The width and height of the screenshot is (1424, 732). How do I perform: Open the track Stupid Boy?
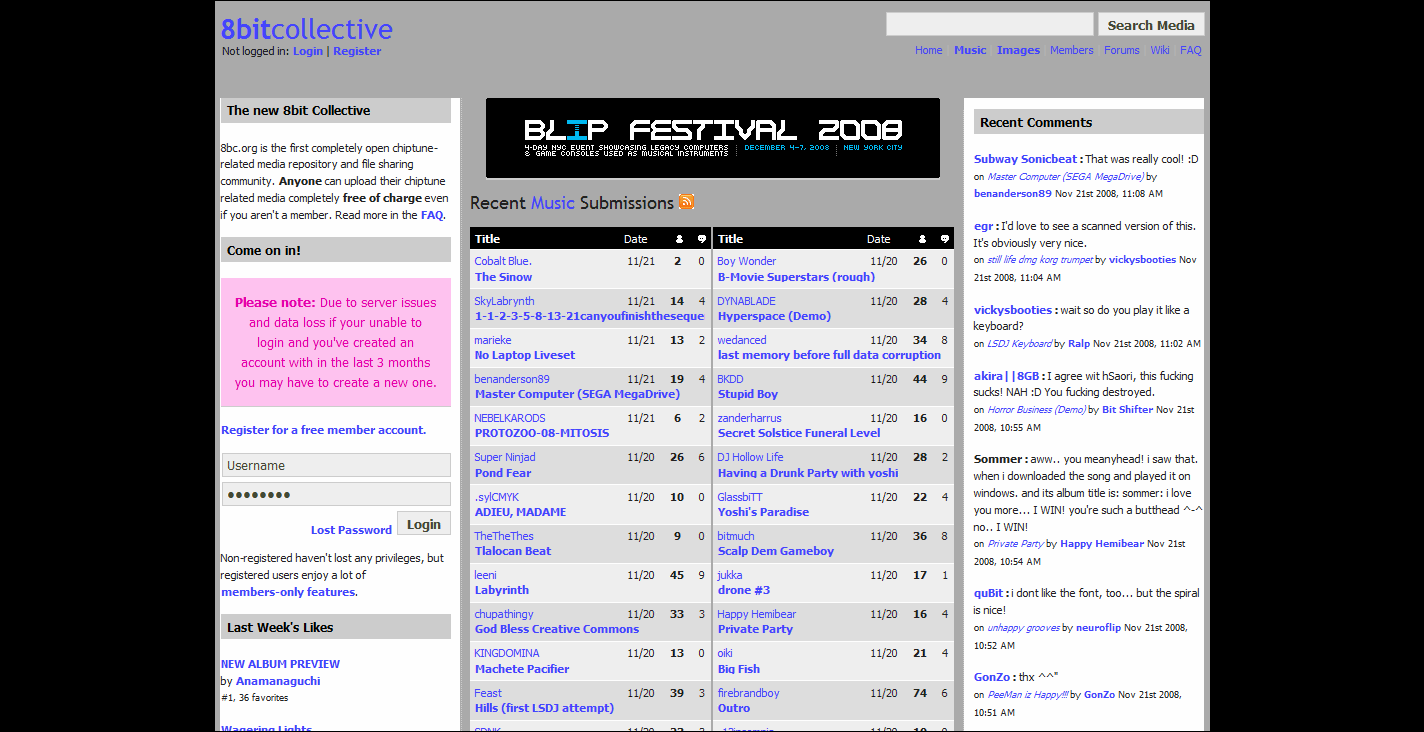point(748,394)
